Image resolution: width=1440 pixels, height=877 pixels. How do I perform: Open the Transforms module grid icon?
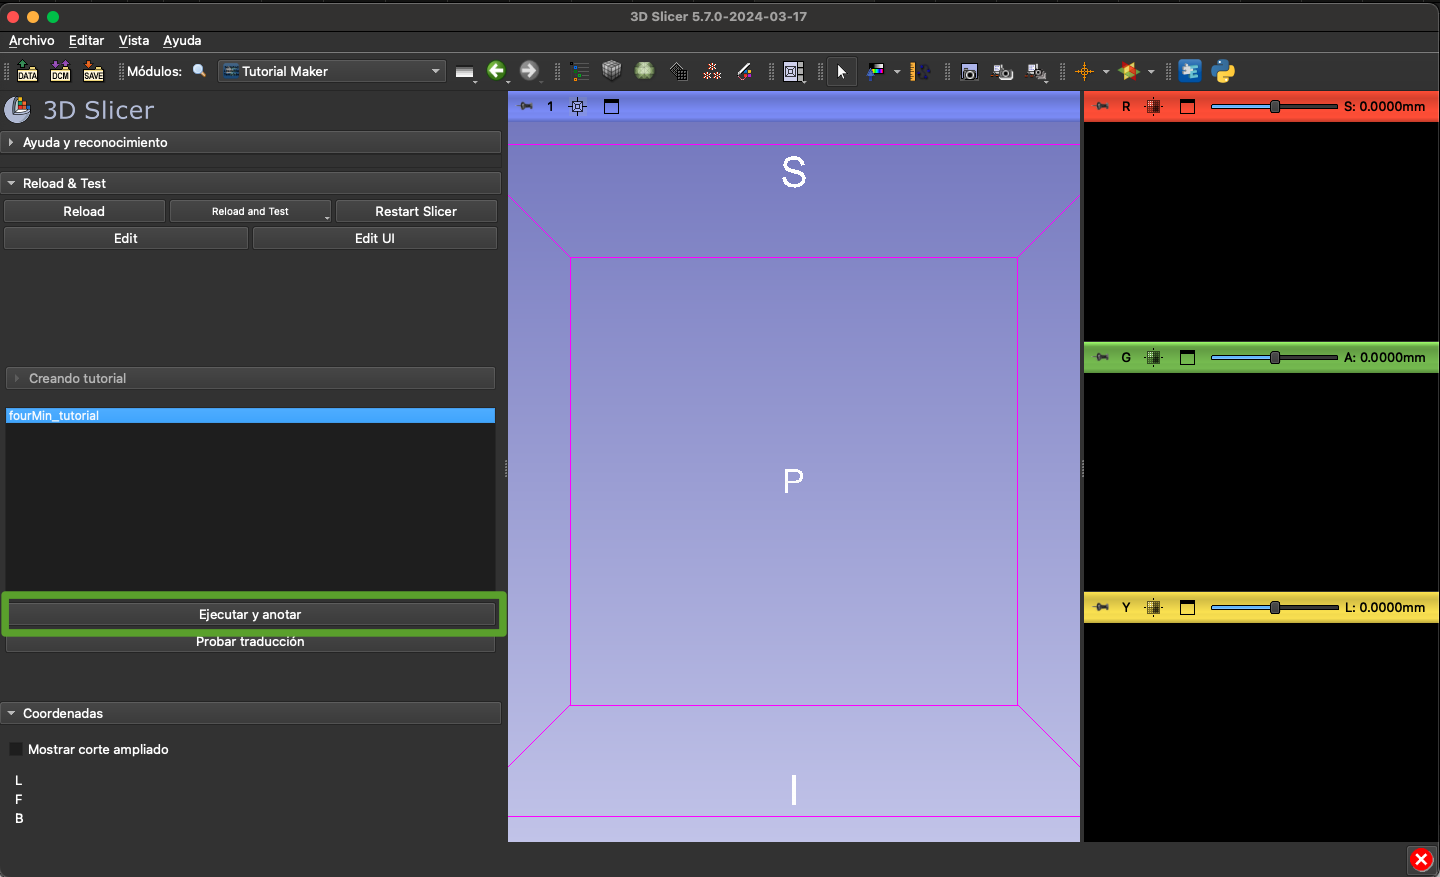point(679,71)
